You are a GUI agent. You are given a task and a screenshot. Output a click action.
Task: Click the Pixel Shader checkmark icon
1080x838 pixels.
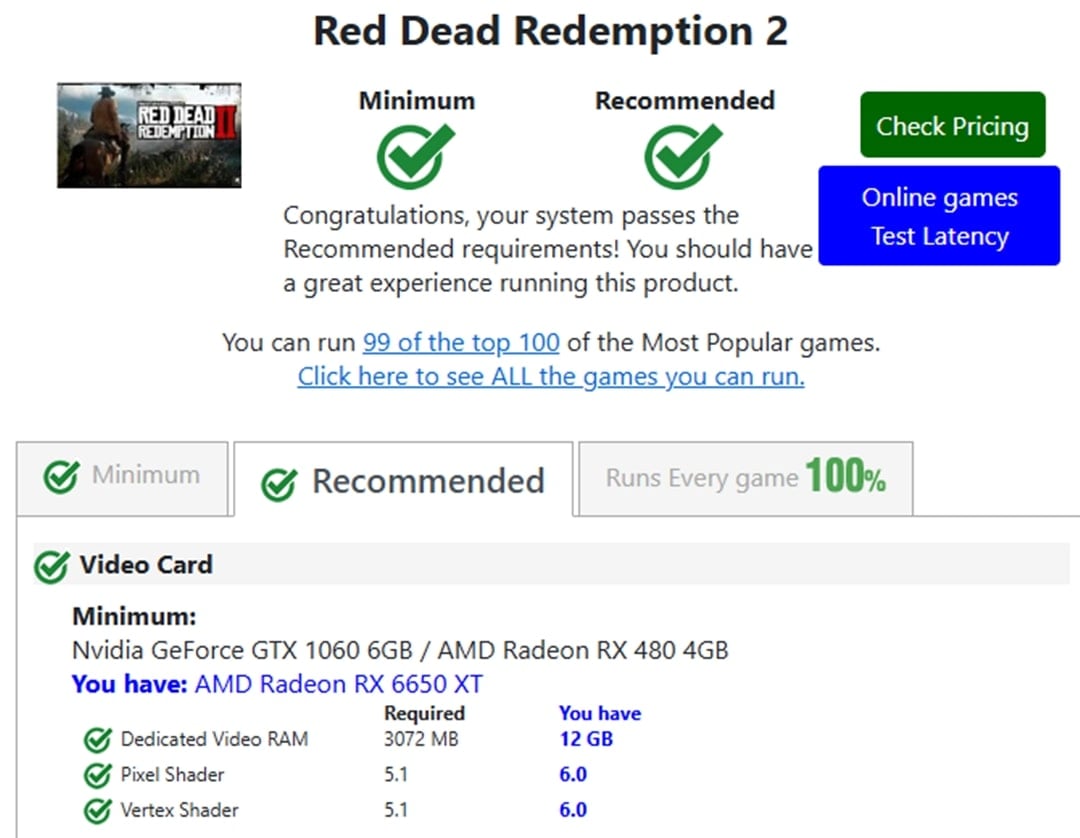[x=97, y=775]
